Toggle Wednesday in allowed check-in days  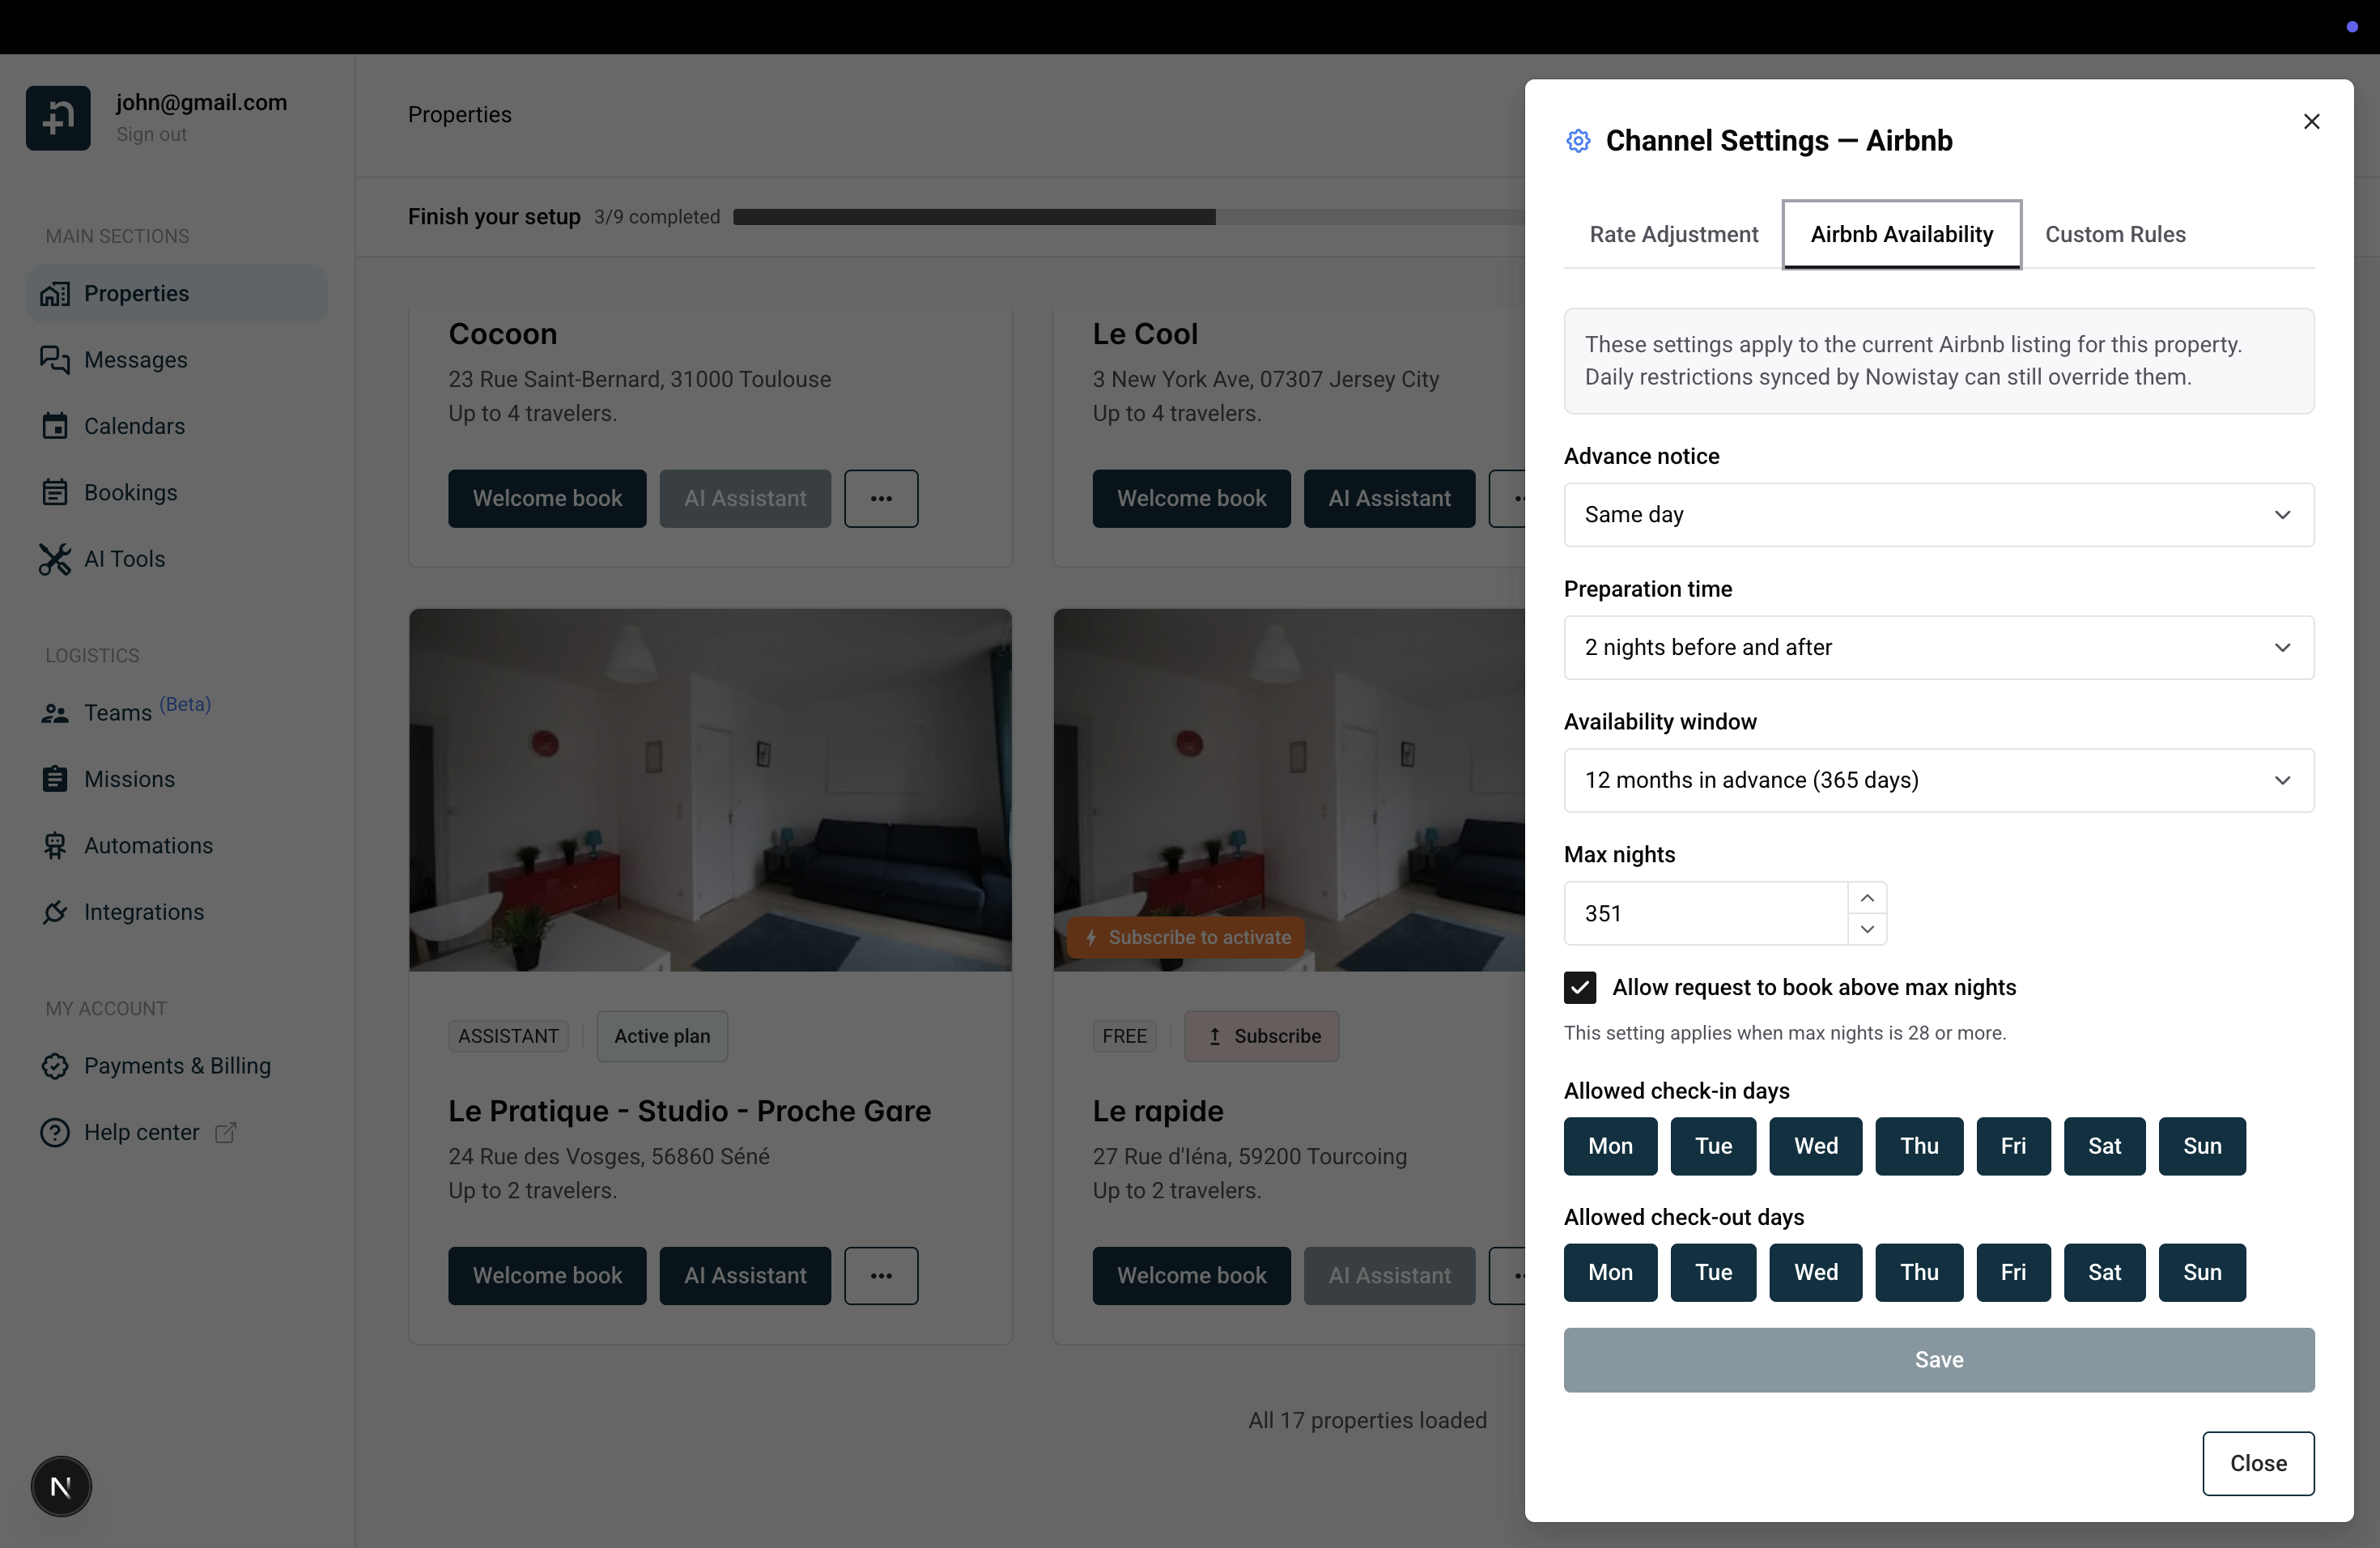(1816, 1146)
